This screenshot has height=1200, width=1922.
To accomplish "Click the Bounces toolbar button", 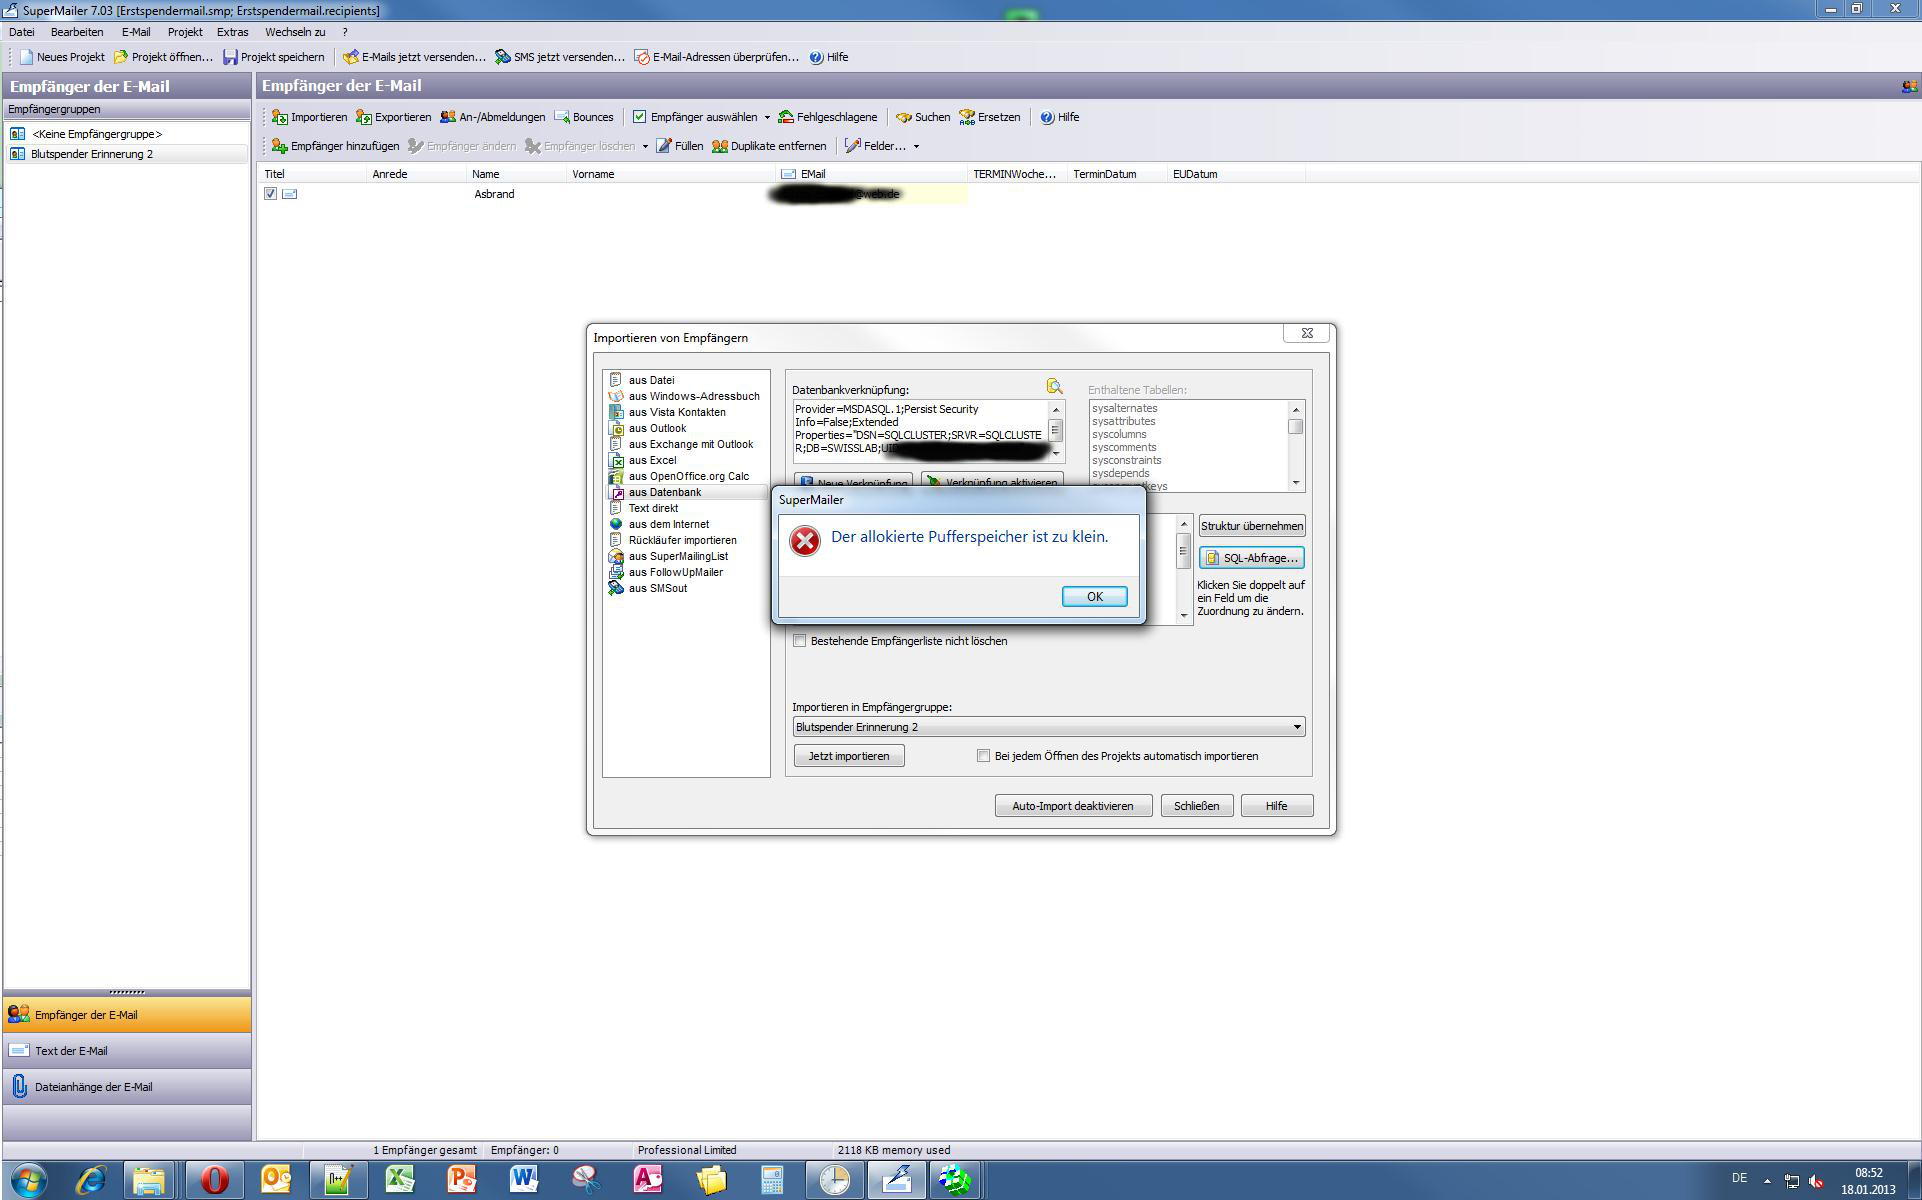I will coord(583,117).
